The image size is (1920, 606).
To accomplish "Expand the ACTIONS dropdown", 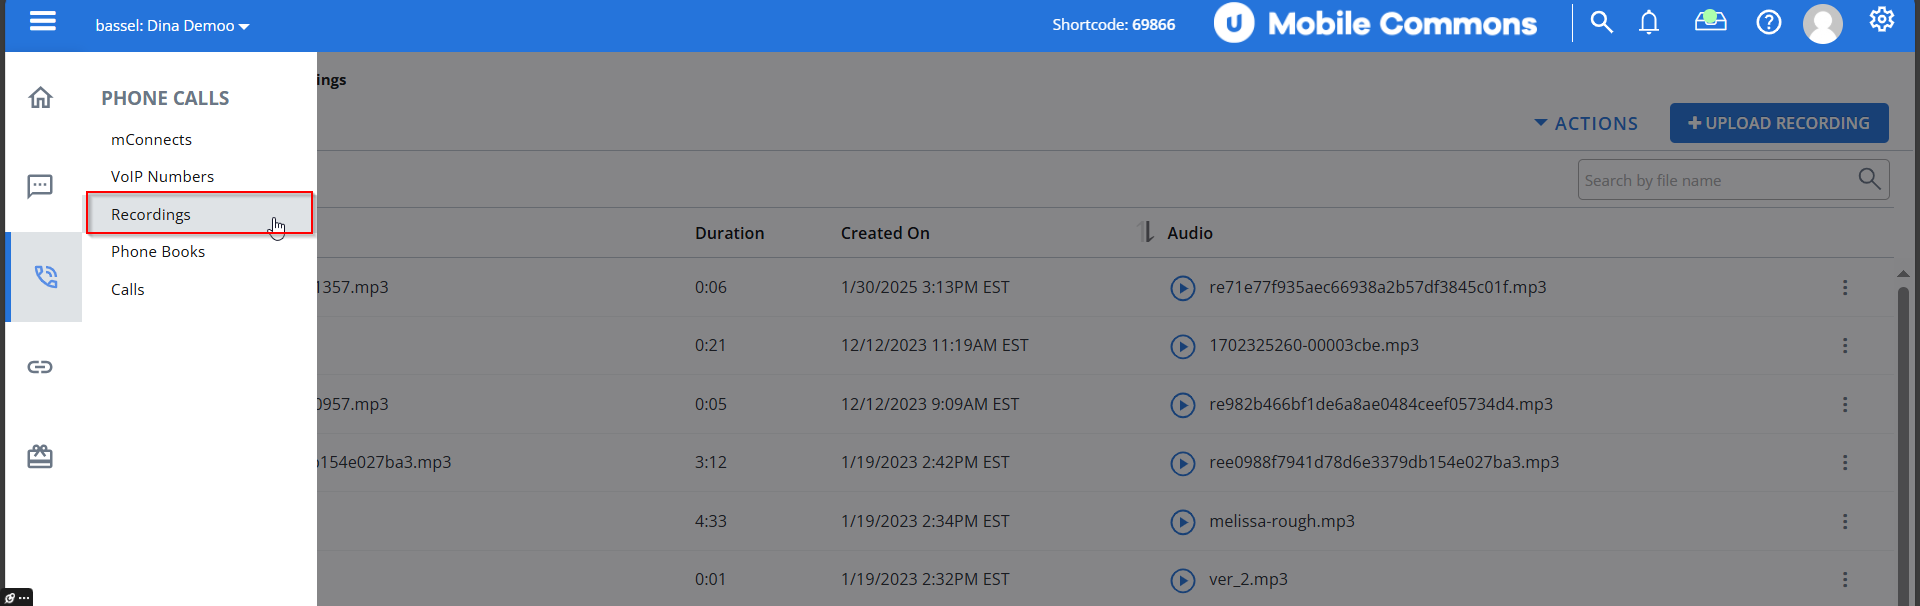I will [x=1586, y=123].
